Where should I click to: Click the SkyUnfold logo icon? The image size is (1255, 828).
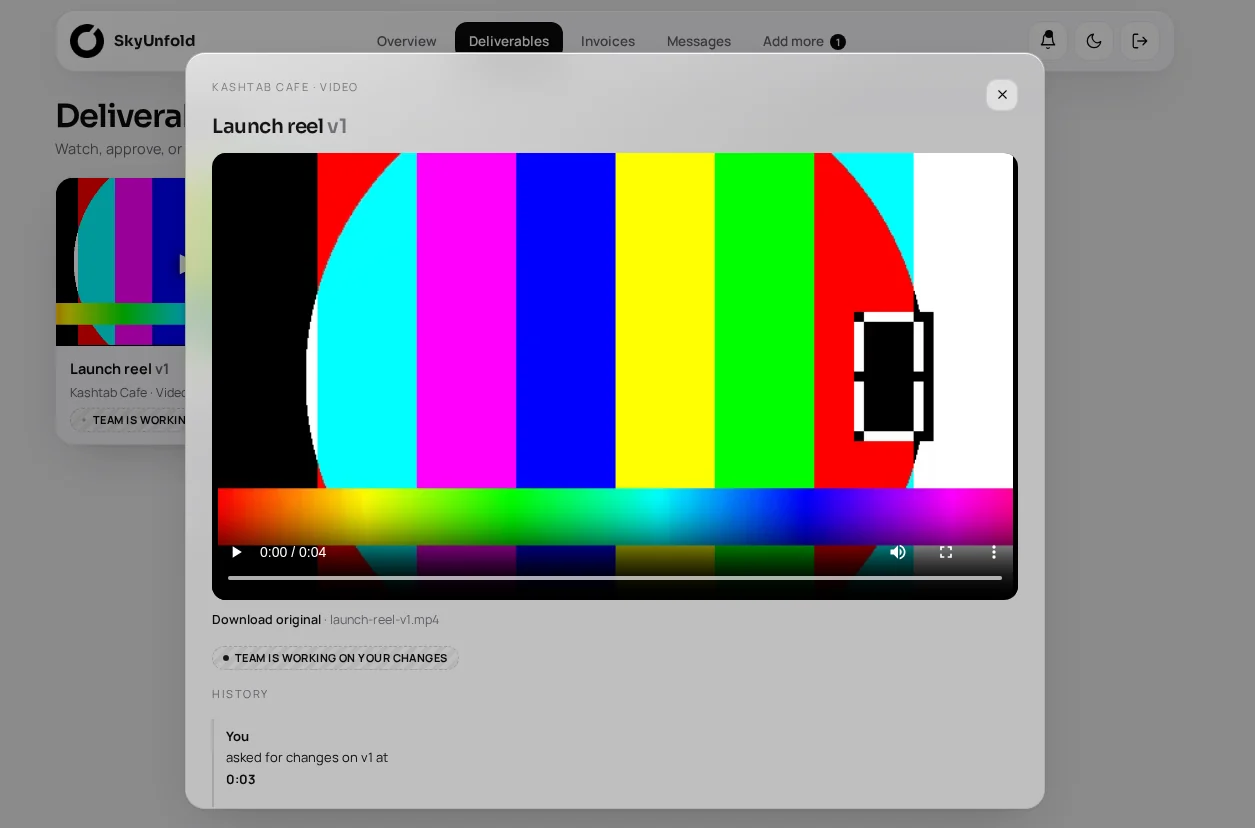coord(87,41)
